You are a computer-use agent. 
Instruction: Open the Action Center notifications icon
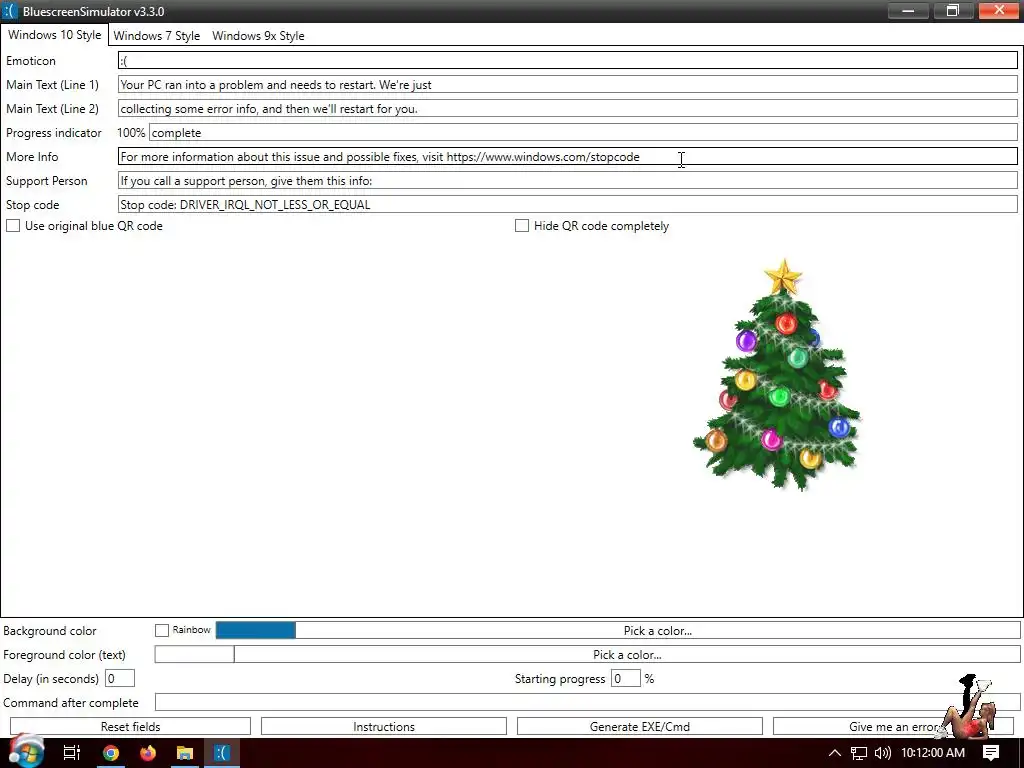tap(991, 753)
